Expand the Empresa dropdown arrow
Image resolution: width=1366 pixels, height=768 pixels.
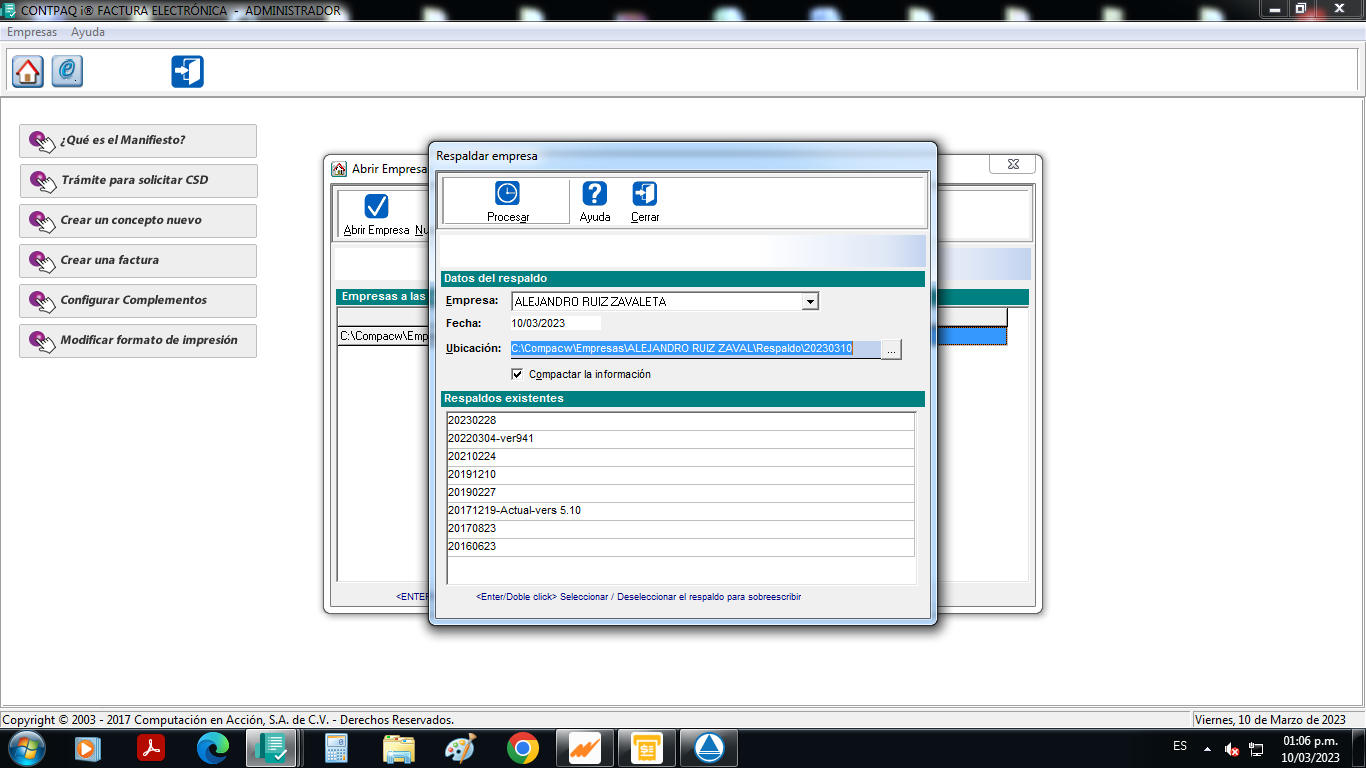[x=811, y=301]
